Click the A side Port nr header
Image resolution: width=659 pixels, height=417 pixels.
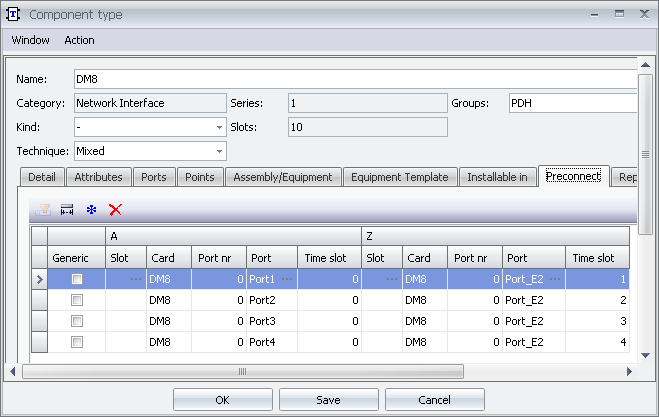219,258
